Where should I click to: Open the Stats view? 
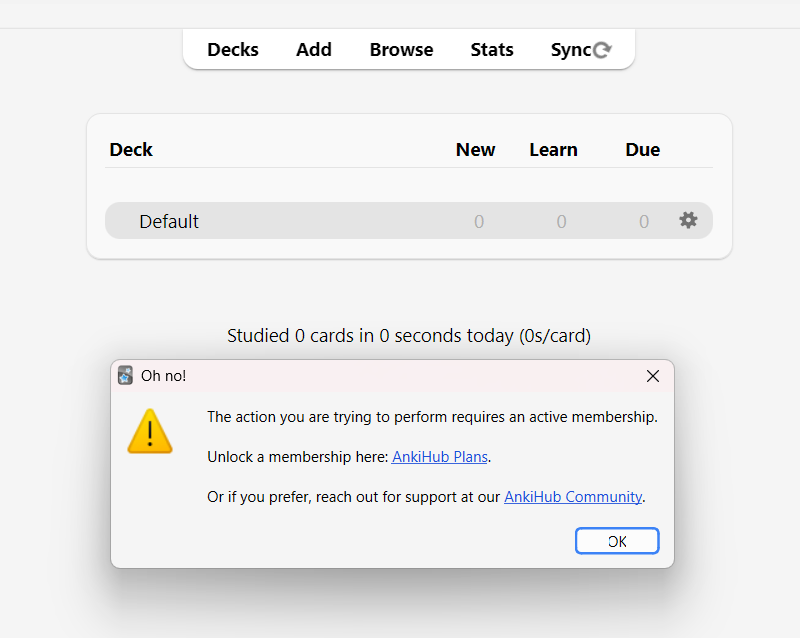(492, 50)
